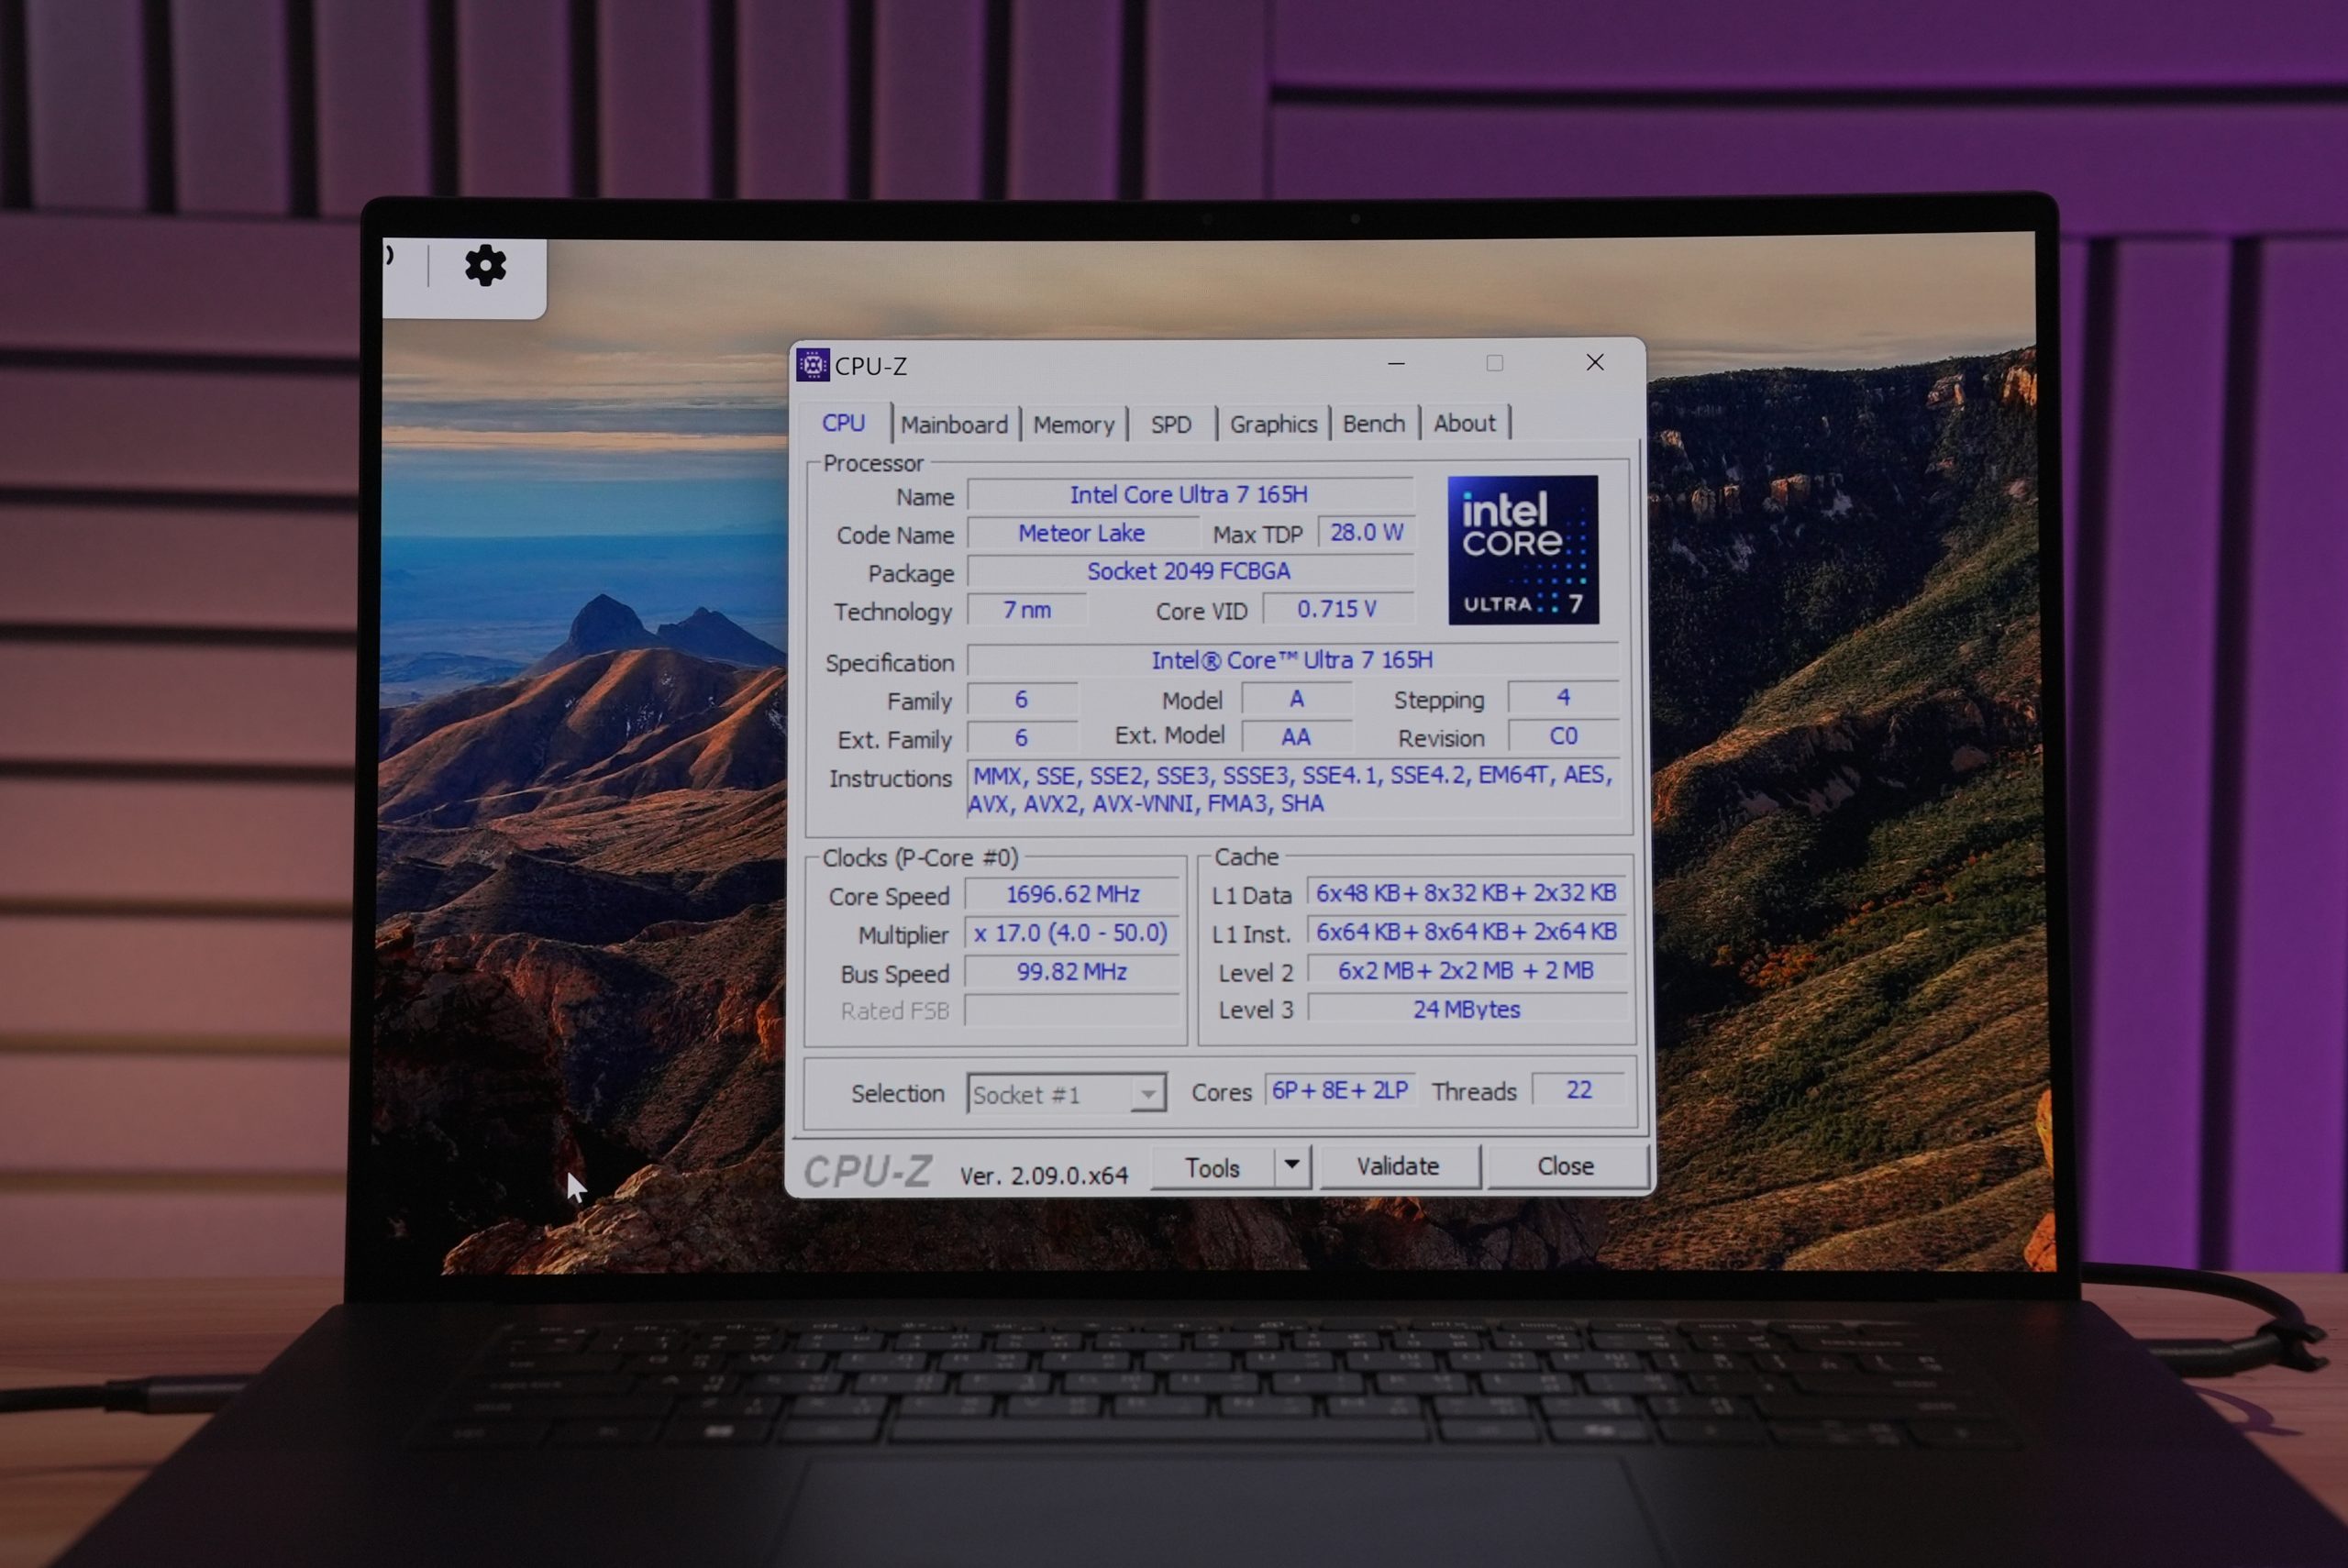Screen dimensions: 2348x1568
Task: Click the Ext. Family value 6
Action: [1022, 737]
